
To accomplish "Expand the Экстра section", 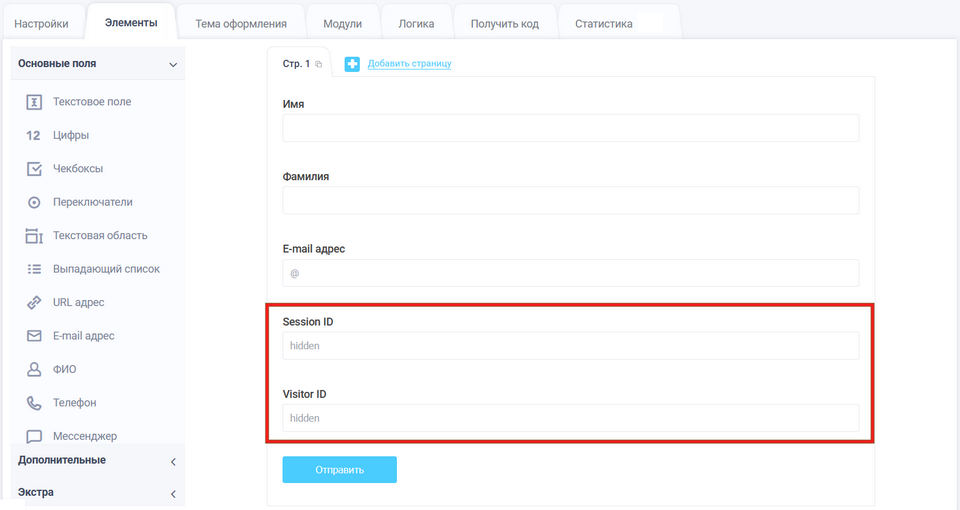I will [x=173, y=494].
